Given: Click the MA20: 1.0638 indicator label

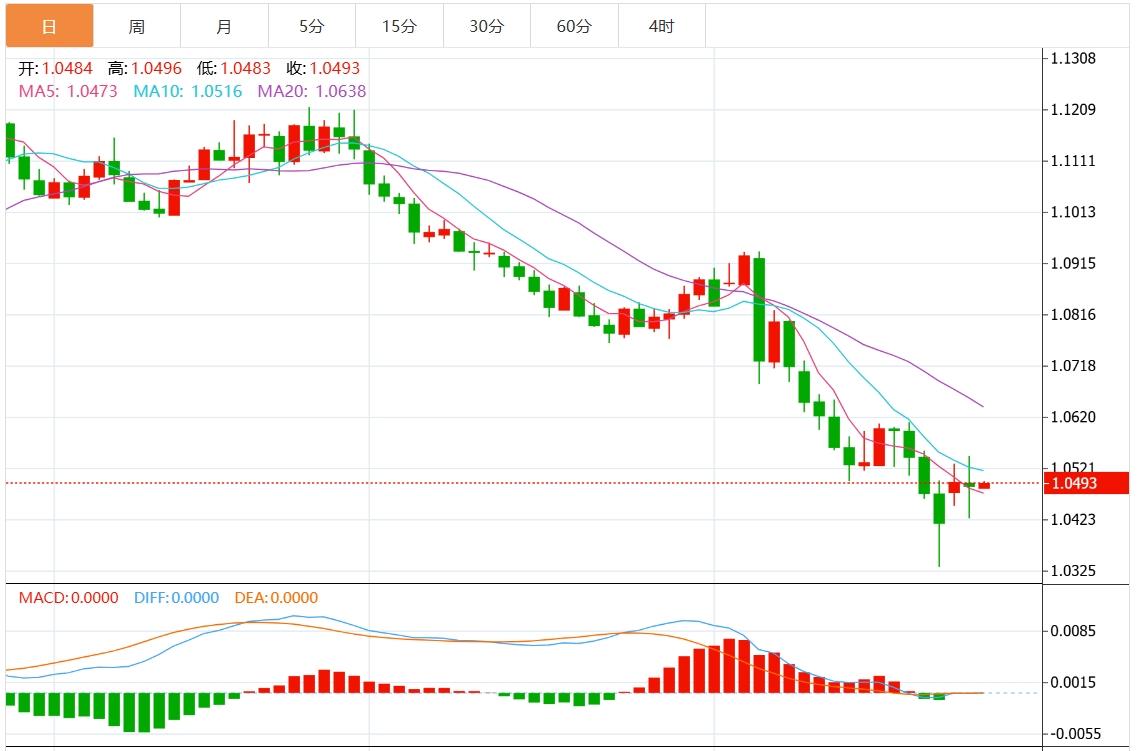Looking at the screenshot, I should click(x=311, y=91).
